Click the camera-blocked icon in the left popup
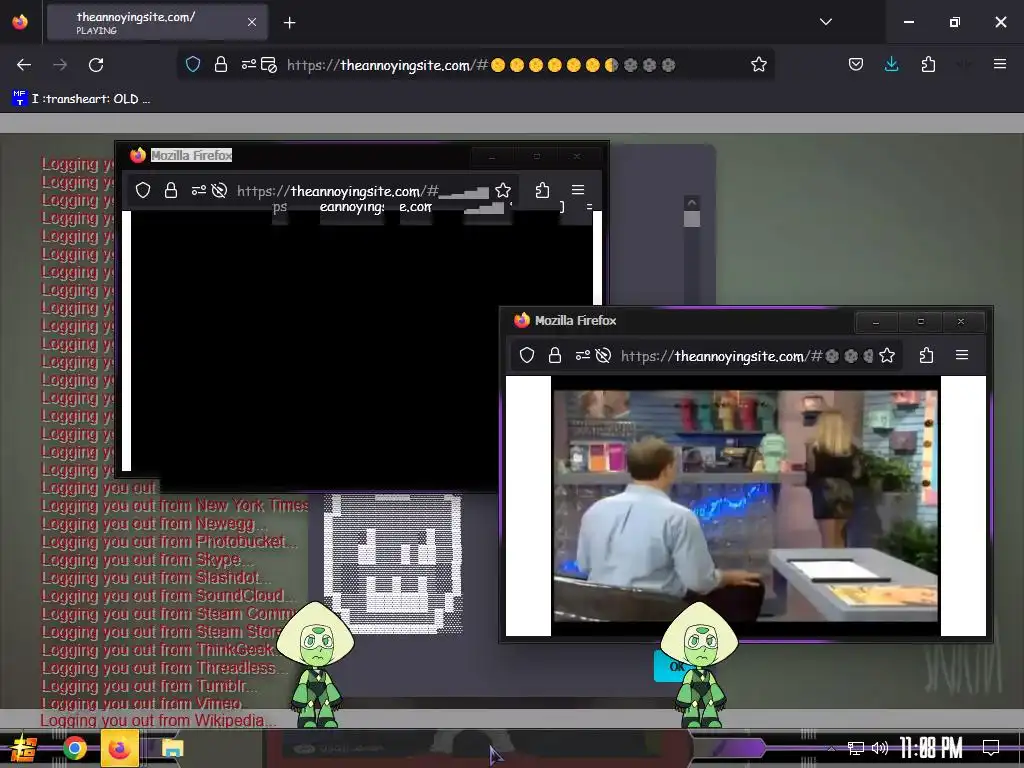This screenshot has width=1024, height=768. 219,190
